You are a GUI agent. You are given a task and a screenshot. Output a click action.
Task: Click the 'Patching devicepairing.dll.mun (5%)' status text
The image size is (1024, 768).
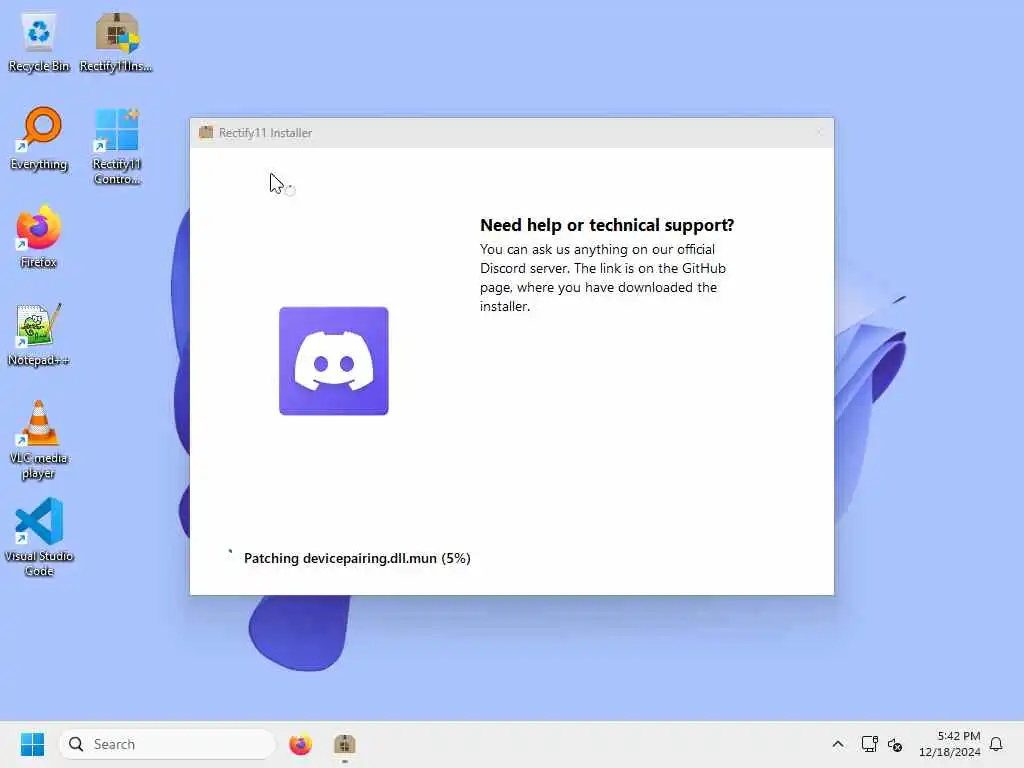pos(357,558)
